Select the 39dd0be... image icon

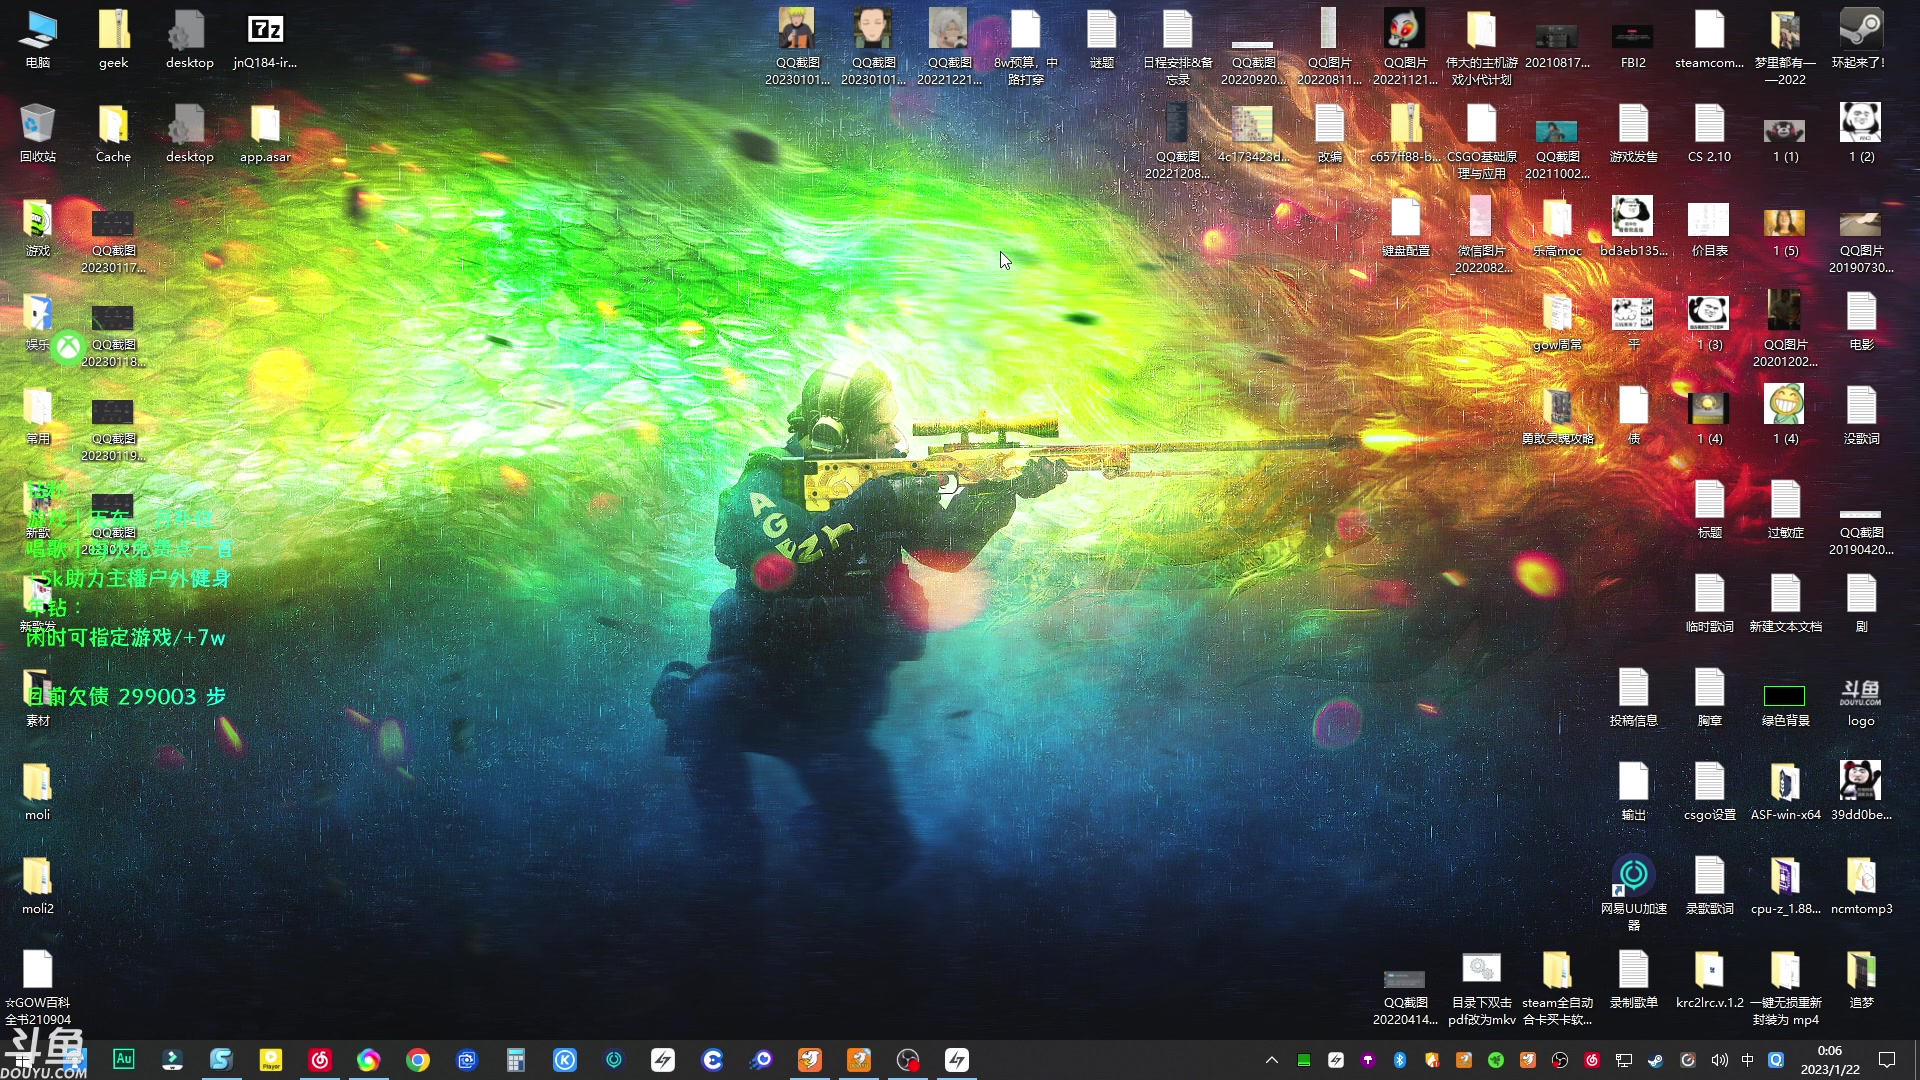point(1861,790)
